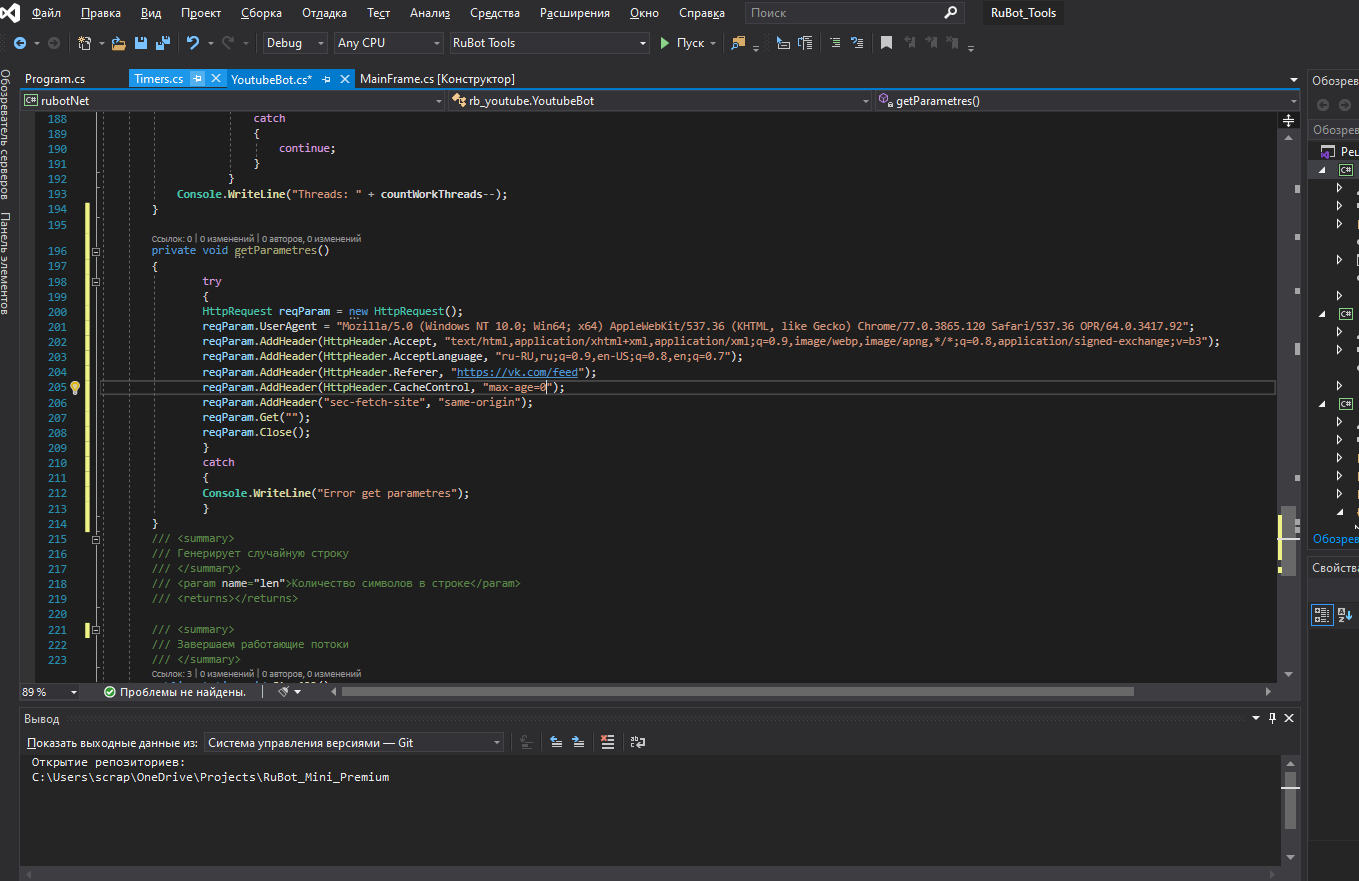Screen dimensions: 1359x881
Task: Clear all output with the red-X list icon
Action: tap(607, 742)
